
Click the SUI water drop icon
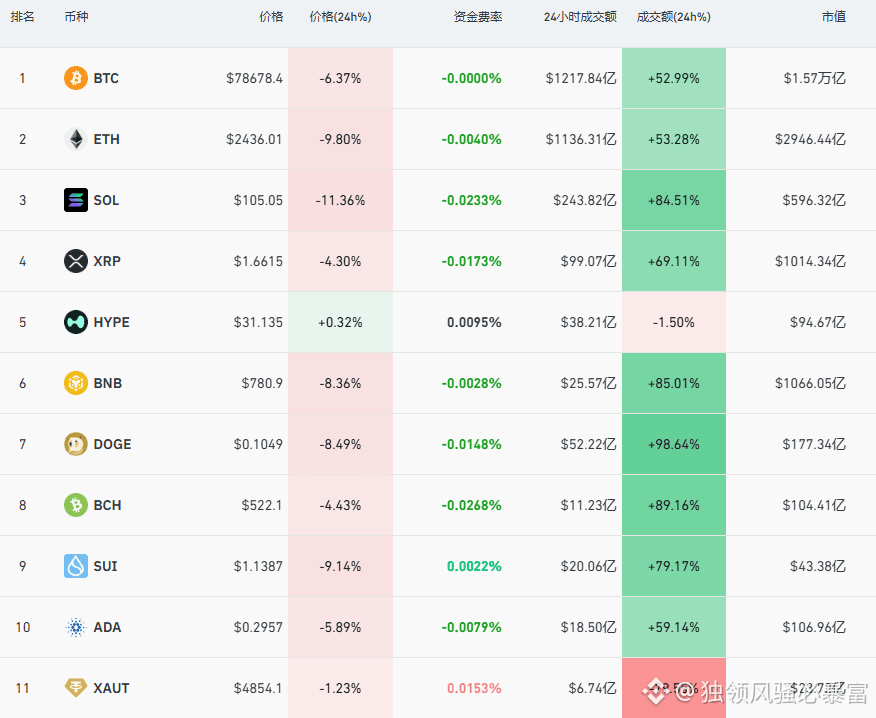(76, 566)
